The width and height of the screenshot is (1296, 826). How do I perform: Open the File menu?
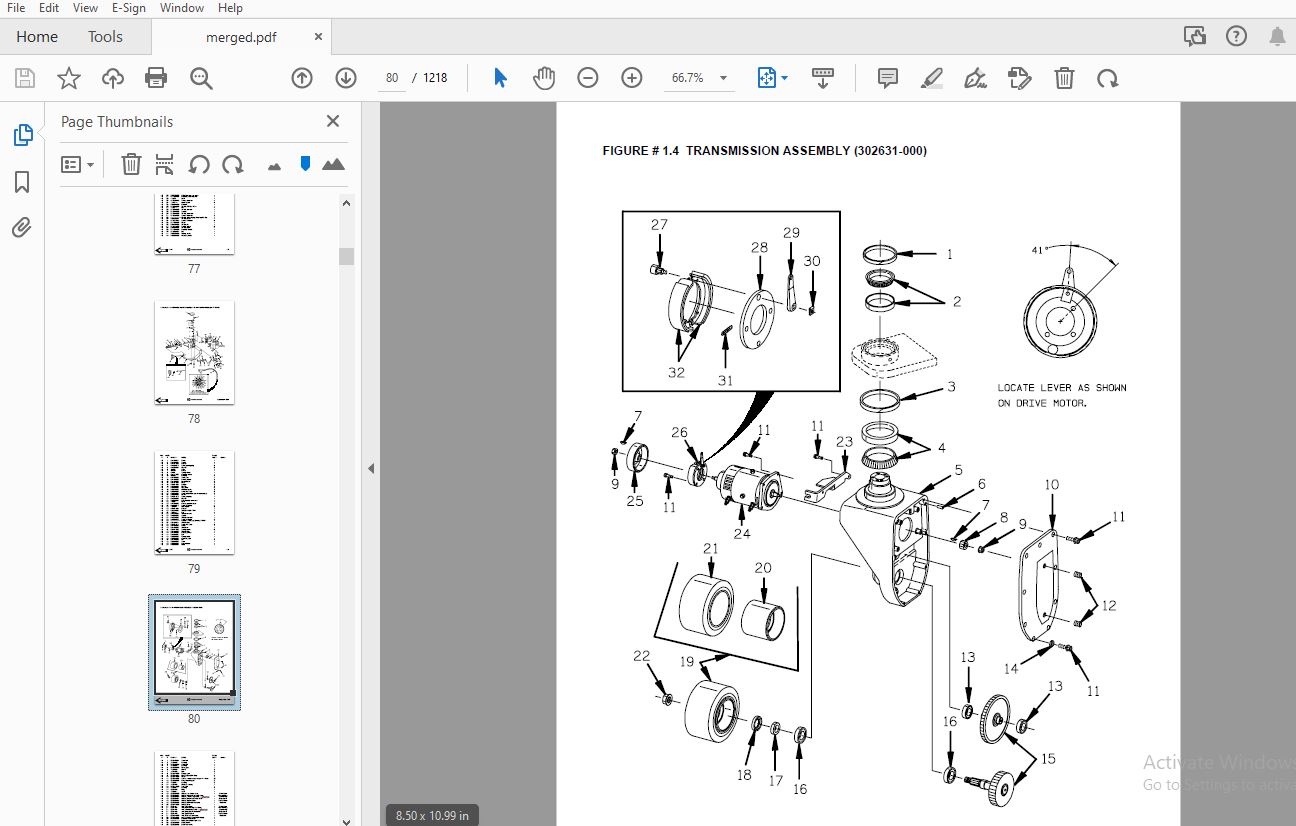(x=16, y=8)
